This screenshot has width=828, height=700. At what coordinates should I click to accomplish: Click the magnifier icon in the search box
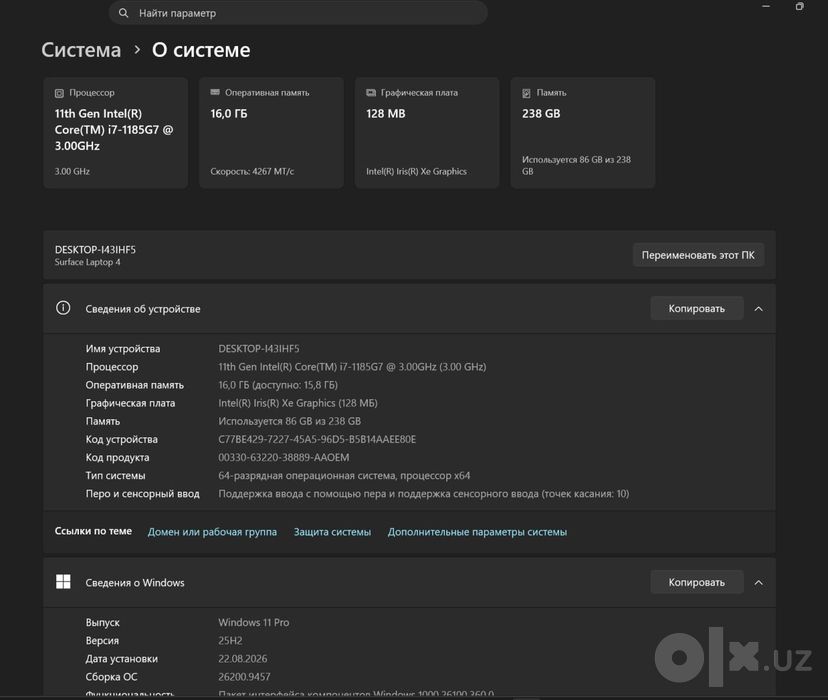[123, 13]
